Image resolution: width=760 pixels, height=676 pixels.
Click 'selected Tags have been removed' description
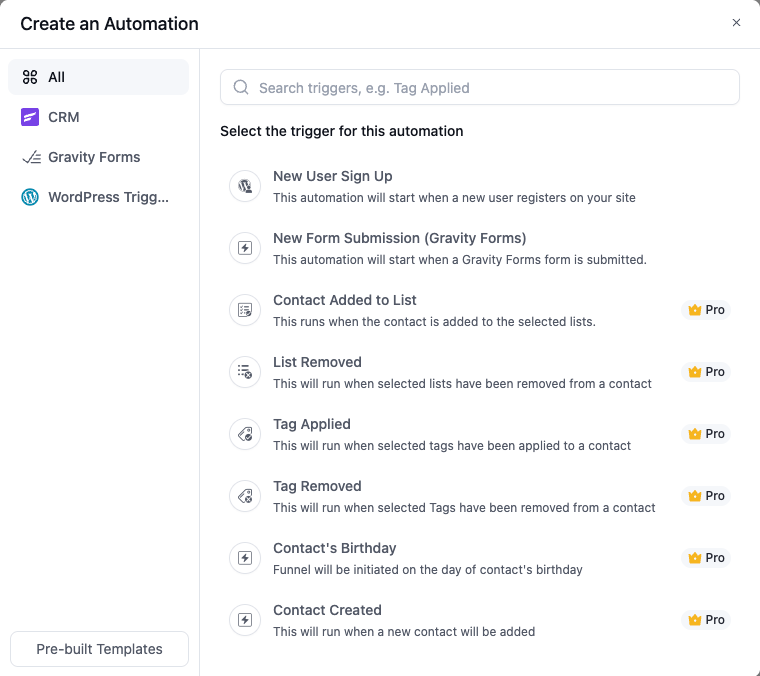tap(464, 508)
